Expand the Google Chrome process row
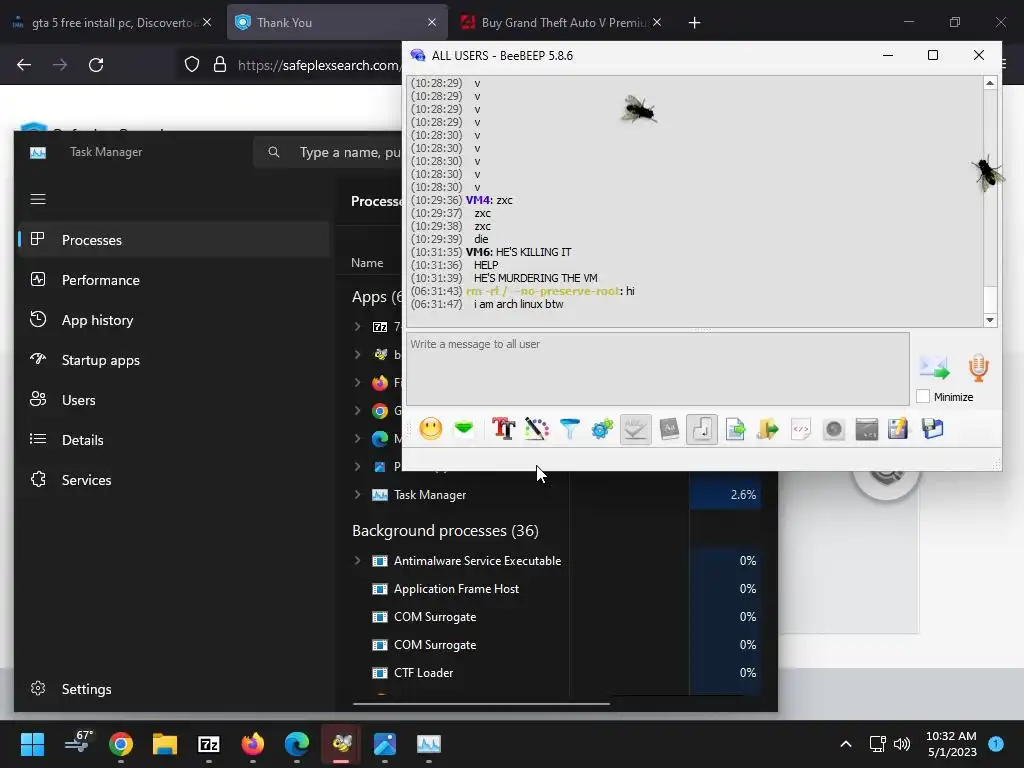This screenshot has width=1024, height=768. (357, 410)
